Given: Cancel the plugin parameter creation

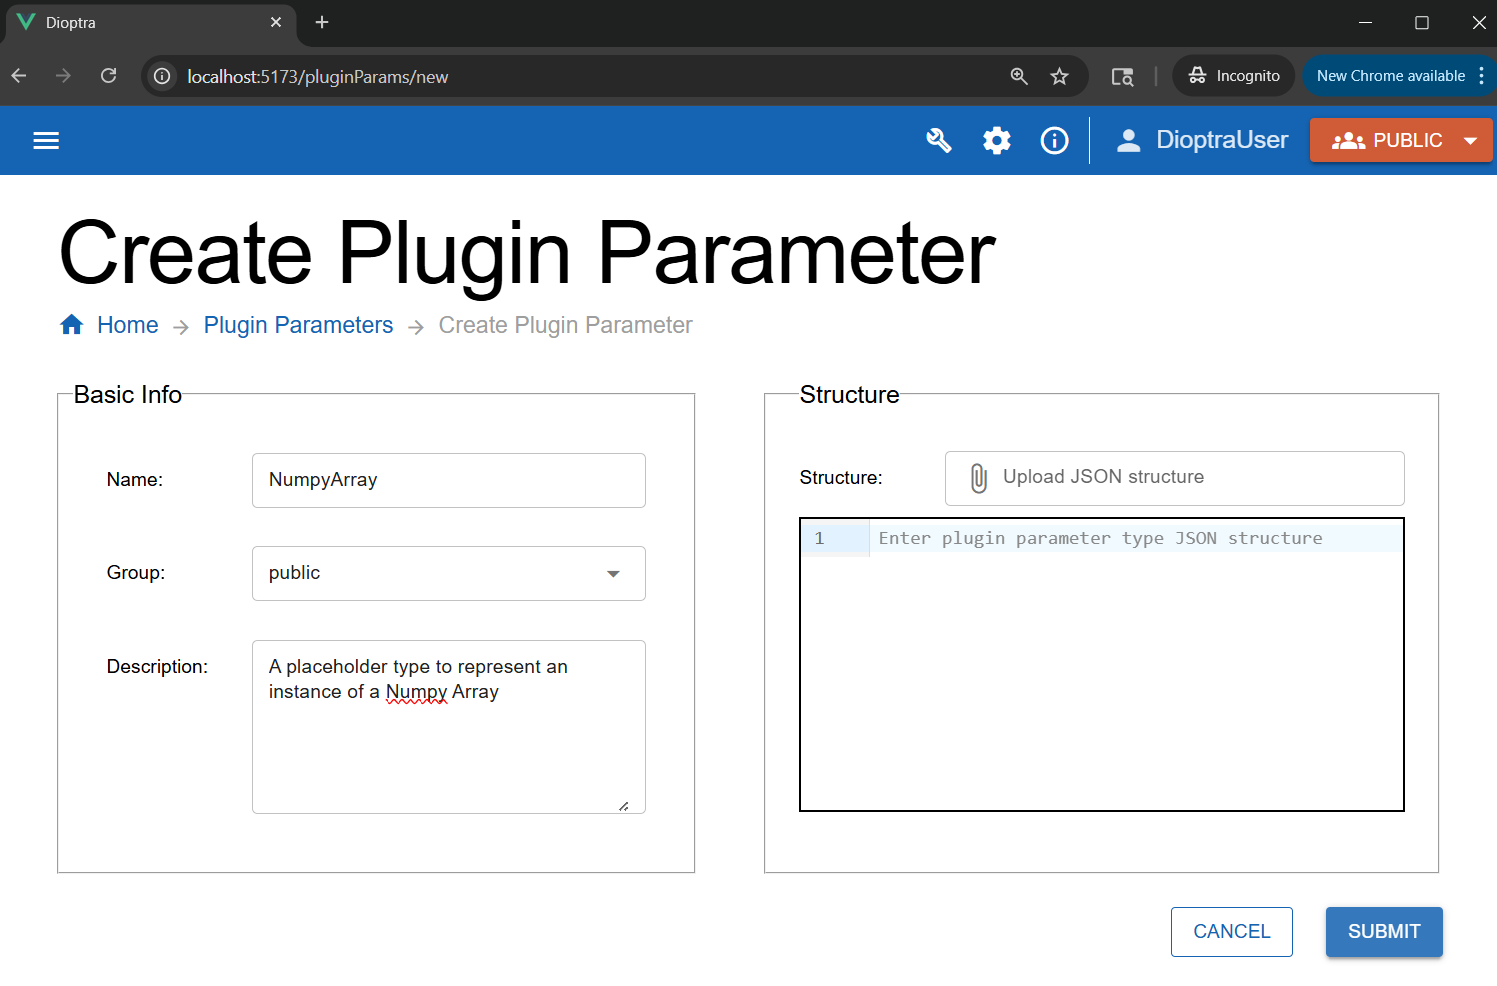Looking at the screenshot, I should [1231, 931].
